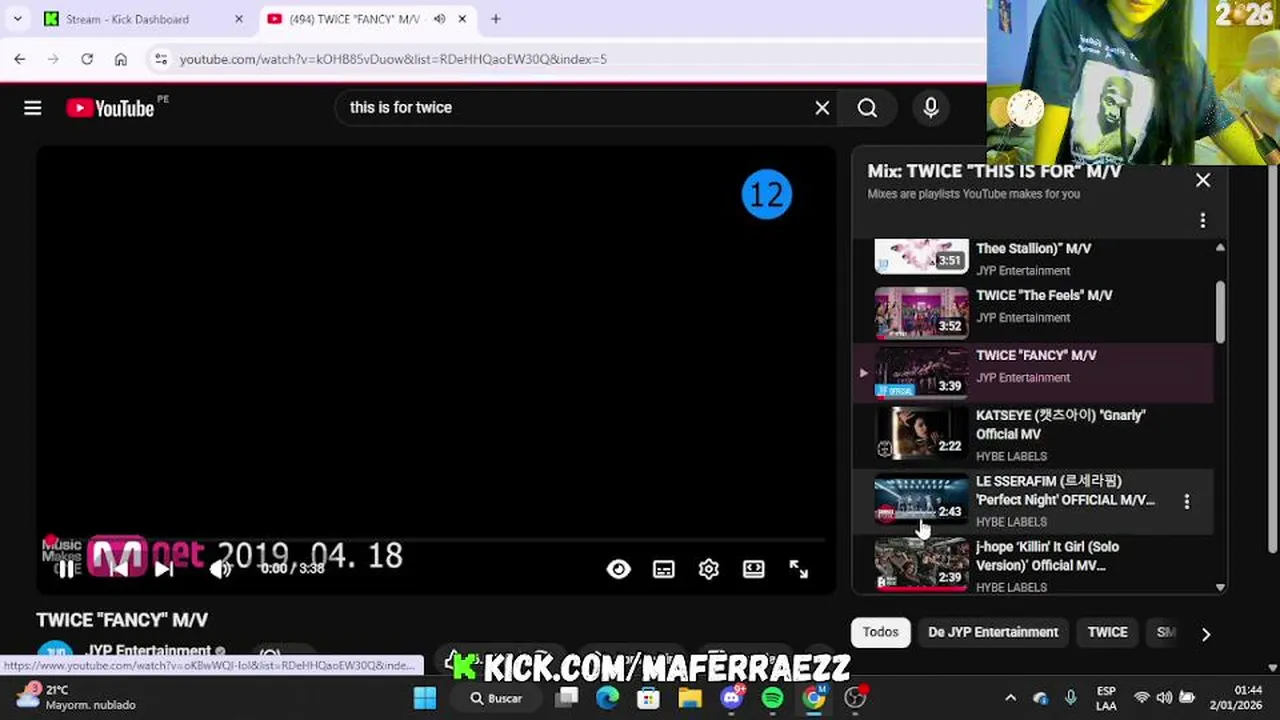Open OBS Studio from taskbar

[x=856, y=698]
